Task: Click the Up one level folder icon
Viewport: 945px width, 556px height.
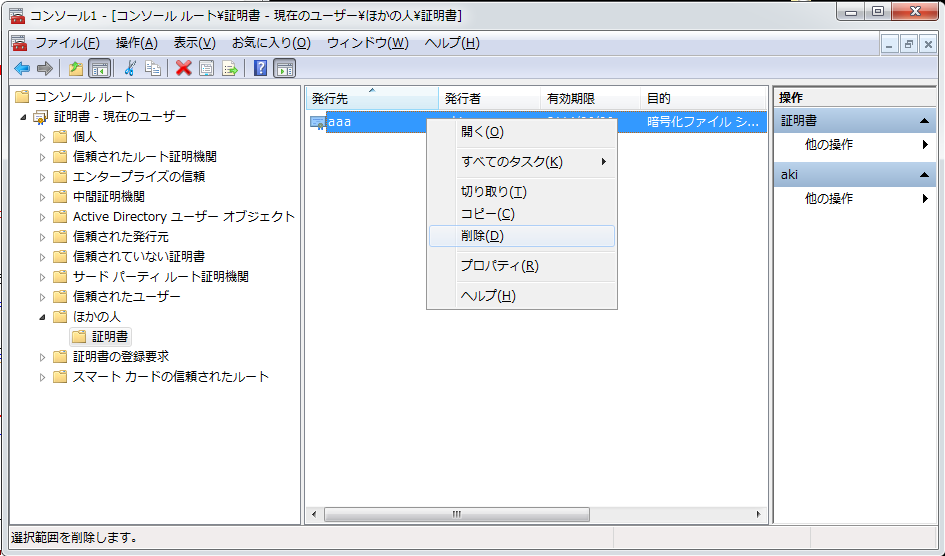Action: click(x=76, y=68)
